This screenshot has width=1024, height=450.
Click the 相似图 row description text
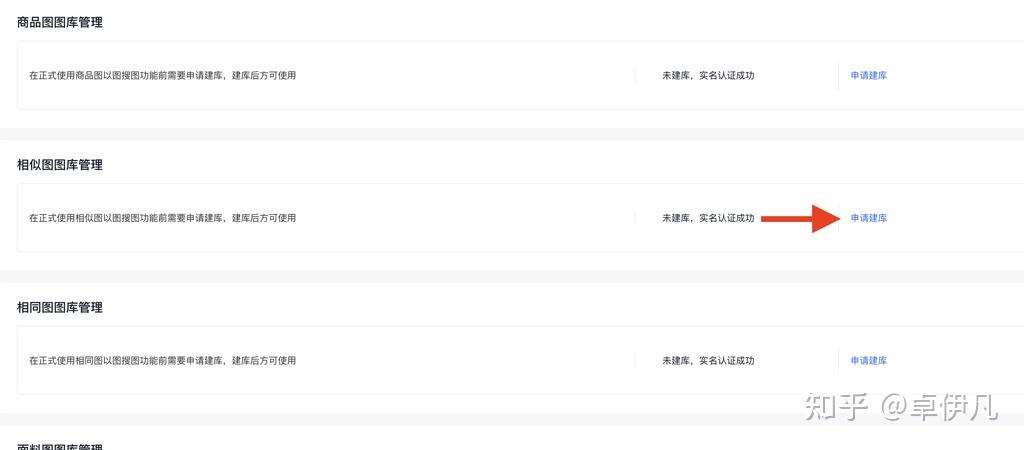(162, 218)
